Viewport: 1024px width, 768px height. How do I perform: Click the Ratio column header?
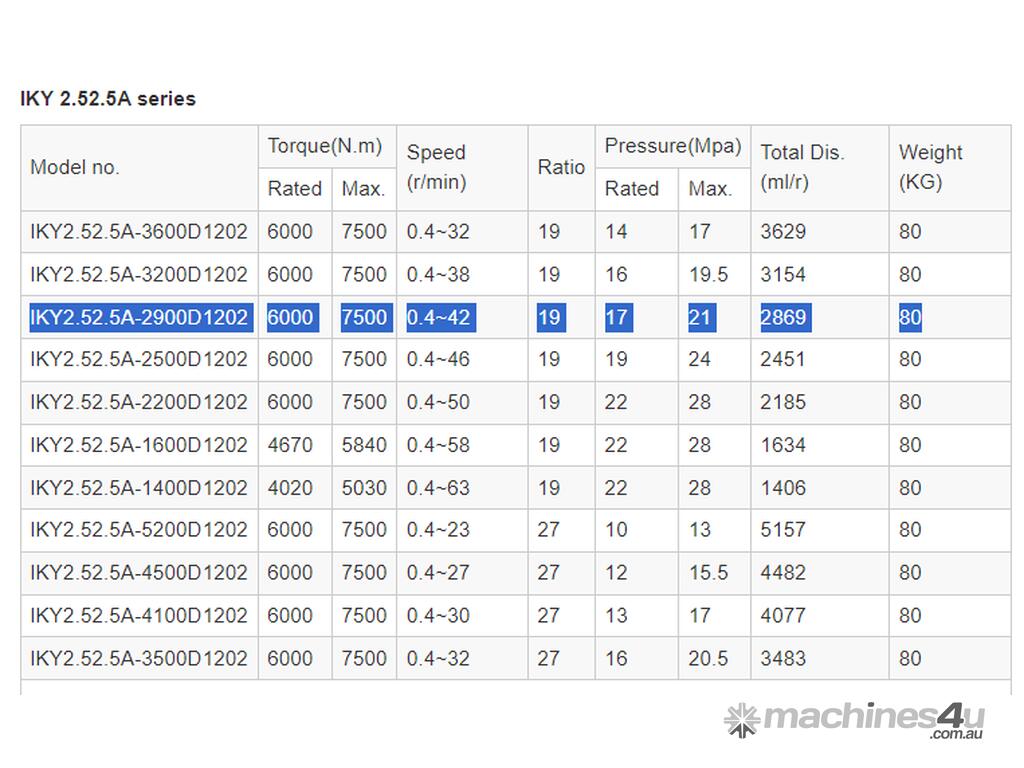click(x=561, y=167)
